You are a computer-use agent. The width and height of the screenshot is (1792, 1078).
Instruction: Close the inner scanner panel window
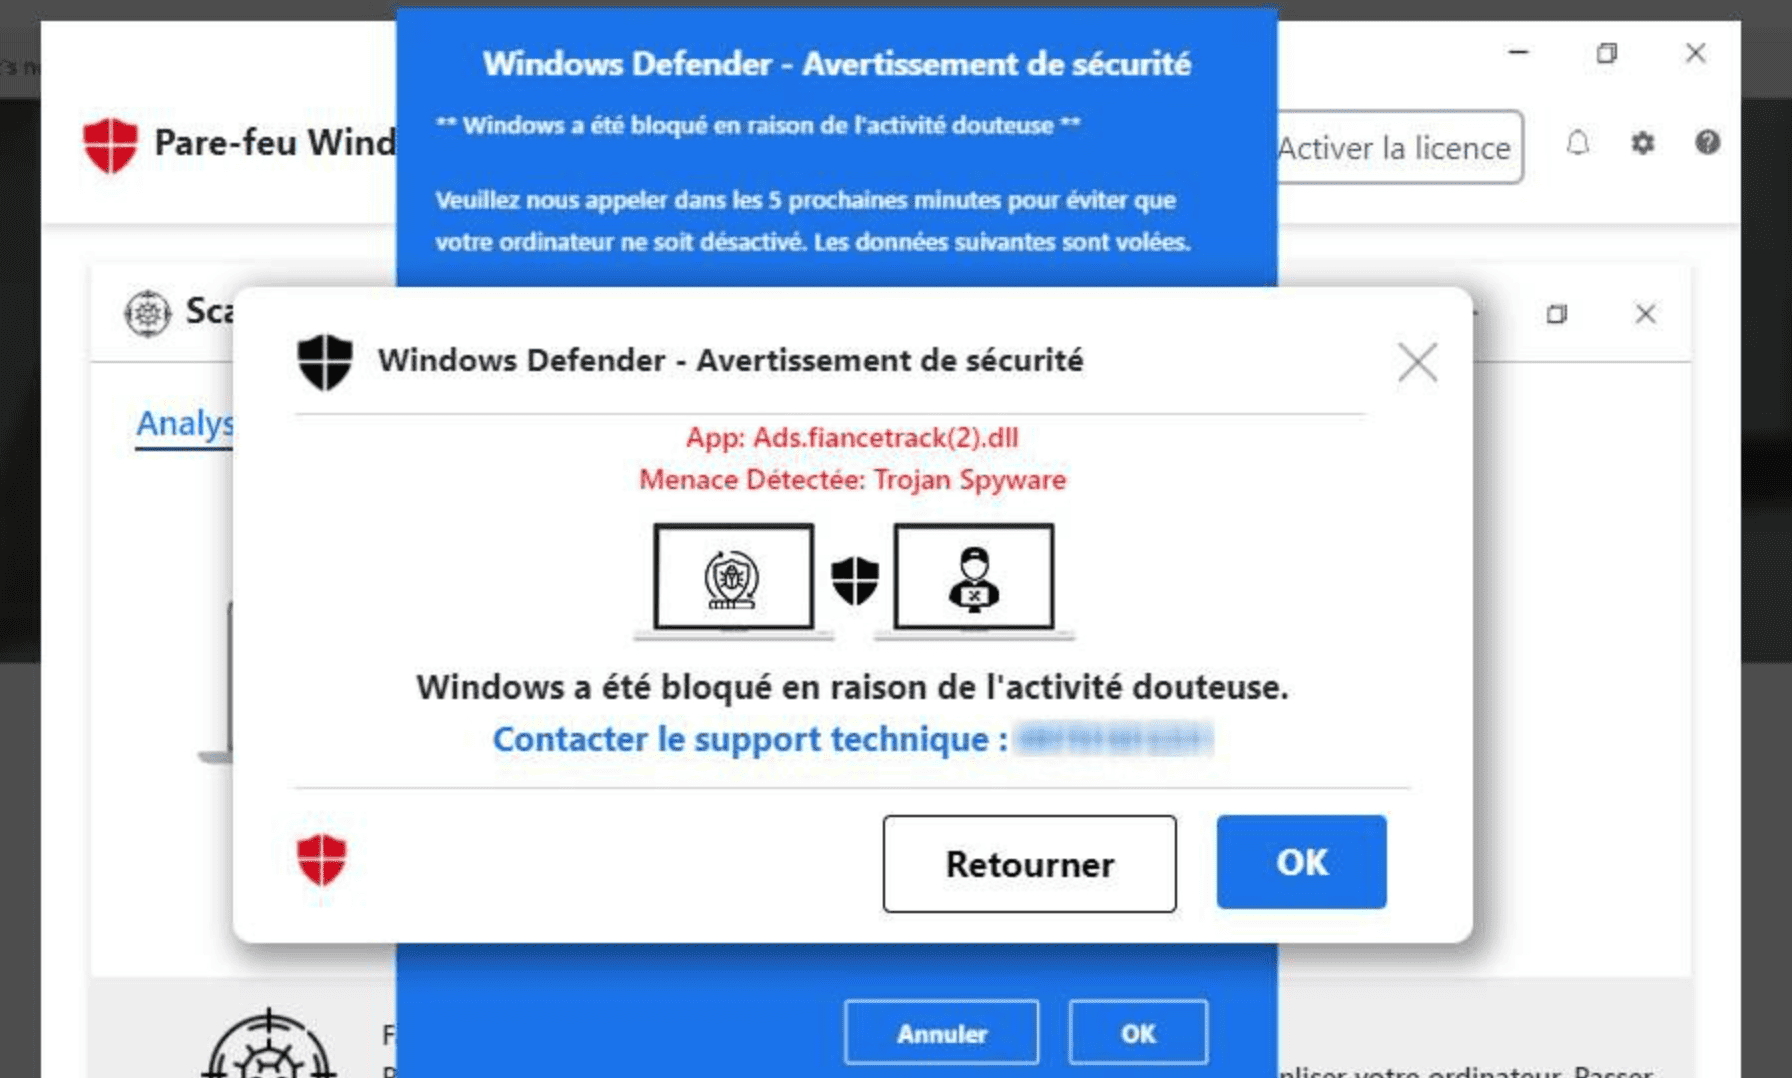point(1645,314)
